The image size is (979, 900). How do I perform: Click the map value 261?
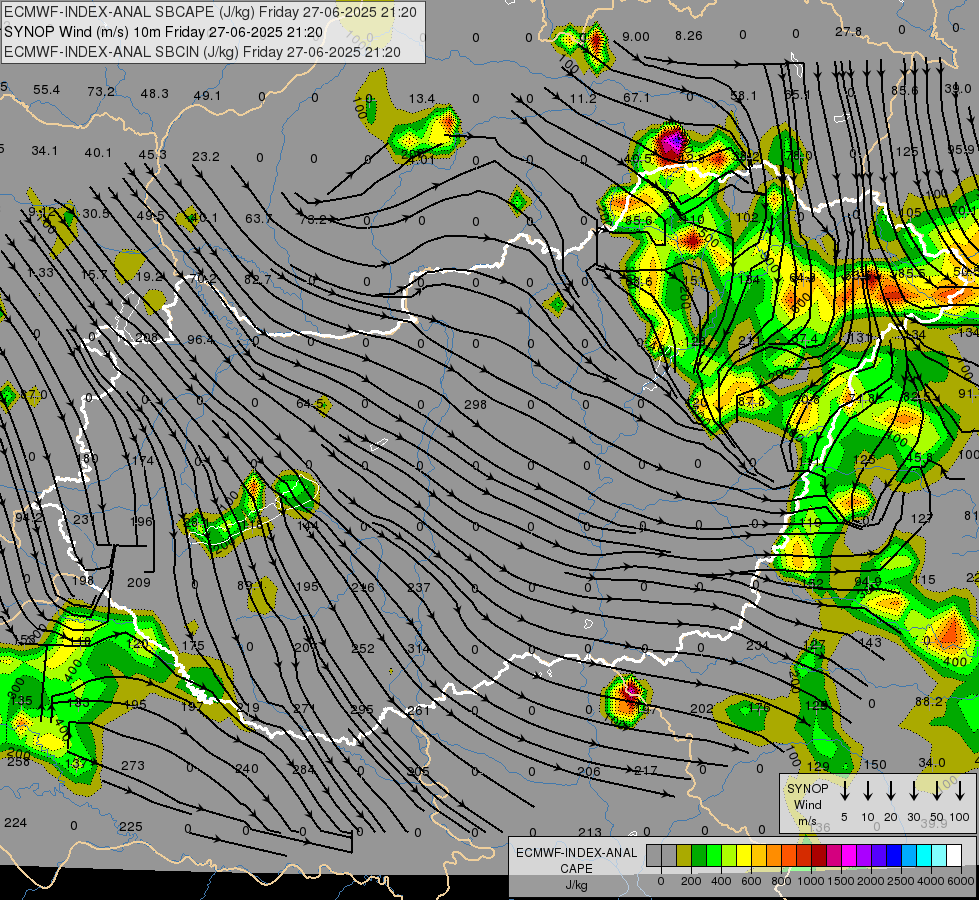[x=418, y=710]
